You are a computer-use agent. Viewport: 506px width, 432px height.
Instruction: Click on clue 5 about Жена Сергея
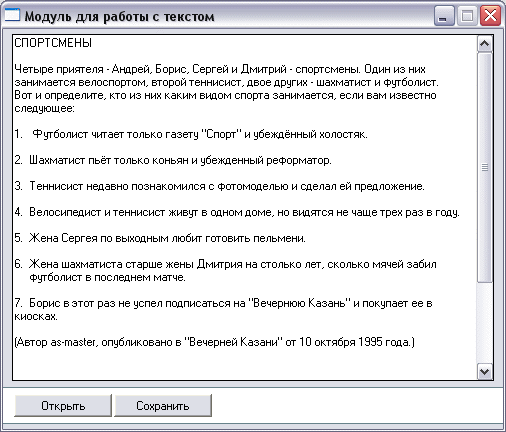point(160,238)
